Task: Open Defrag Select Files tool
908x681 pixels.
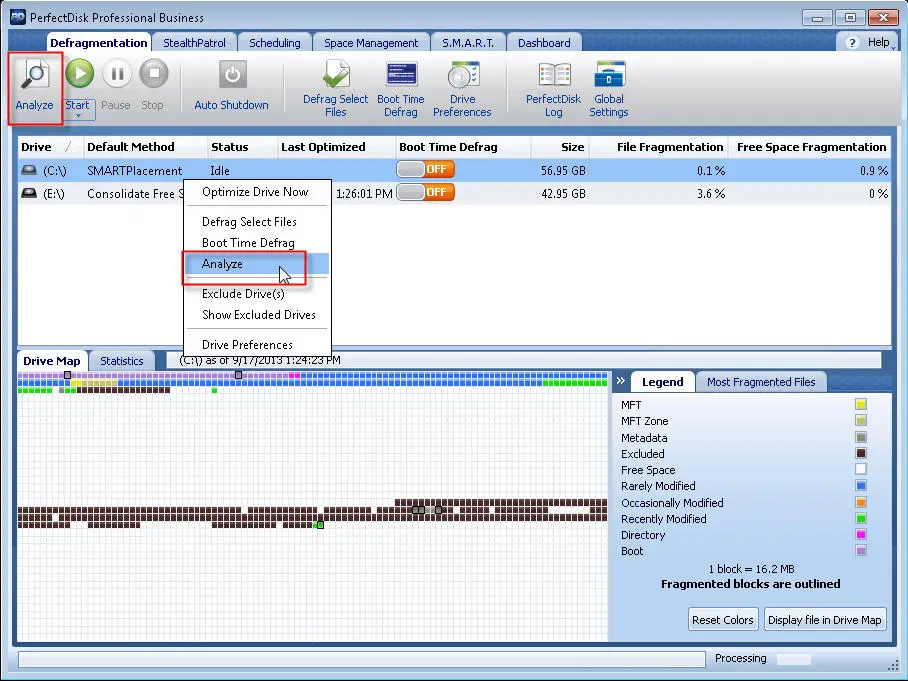Action: 335,75
